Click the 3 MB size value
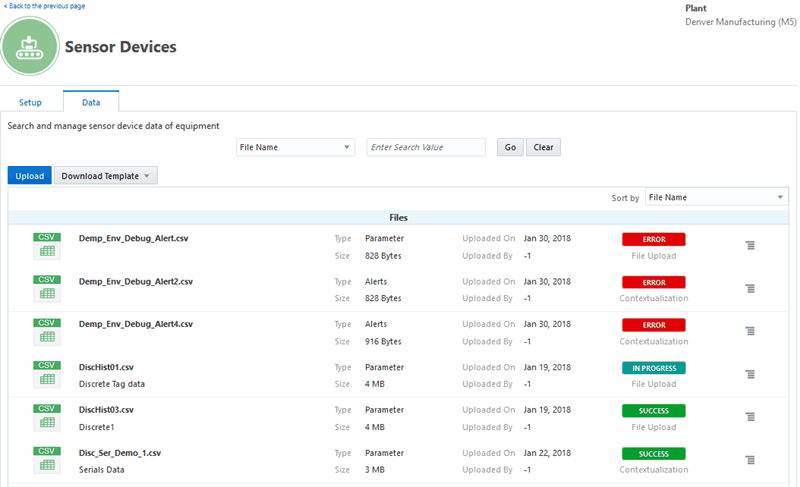Viewport: 800px width, 487px height. pyautogui.click(x=375, y=470)
